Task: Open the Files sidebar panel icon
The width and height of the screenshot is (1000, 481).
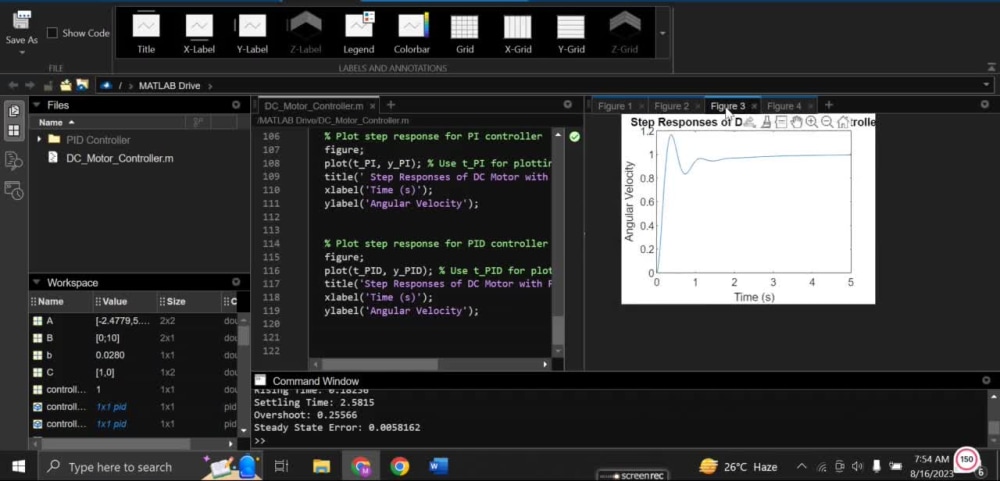Action: coord(13,111)
